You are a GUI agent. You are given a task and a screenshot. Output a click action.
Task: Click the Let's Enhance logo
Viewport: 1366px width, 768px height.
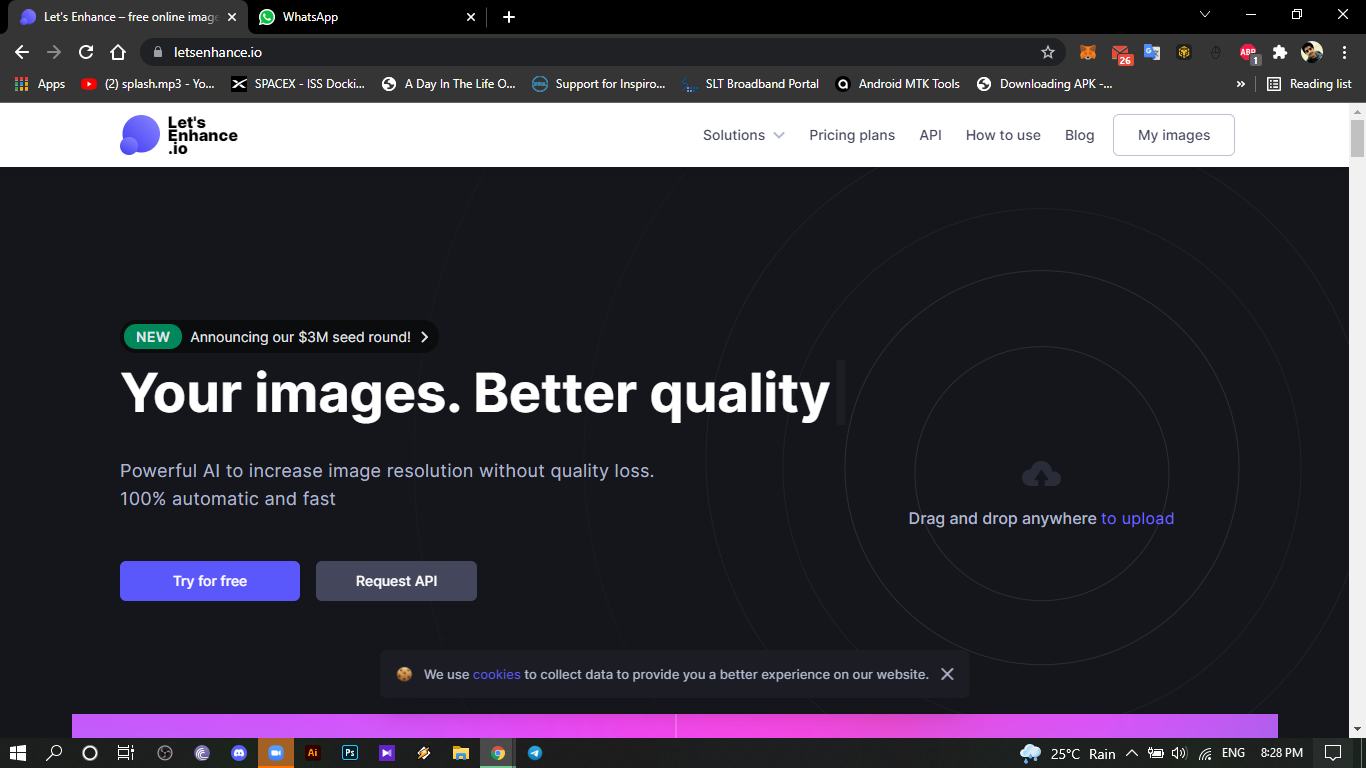[179, 135]
